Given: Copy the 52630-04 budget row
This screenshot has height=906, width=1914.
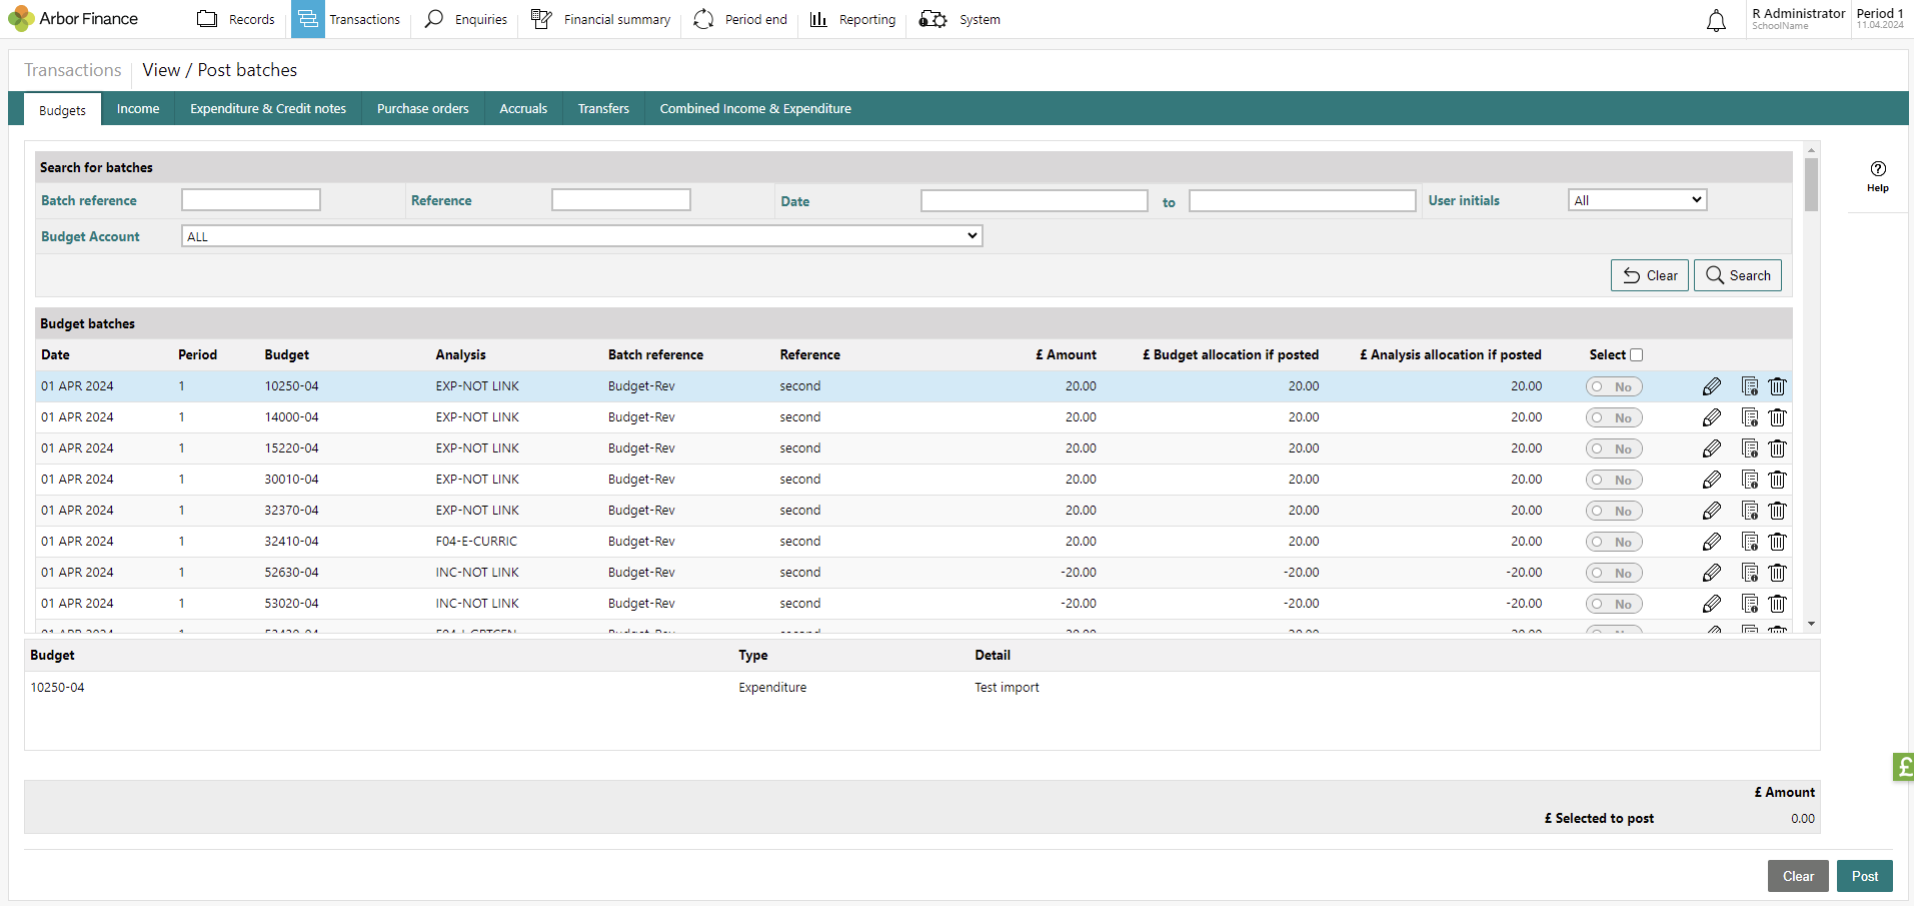Looking at the screenshot, I should 1749,573.
